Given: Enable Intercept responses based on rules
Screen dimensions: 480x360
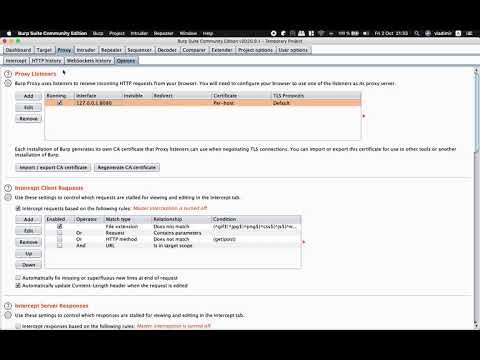Looking at the screenshot, I should (18, 326).
